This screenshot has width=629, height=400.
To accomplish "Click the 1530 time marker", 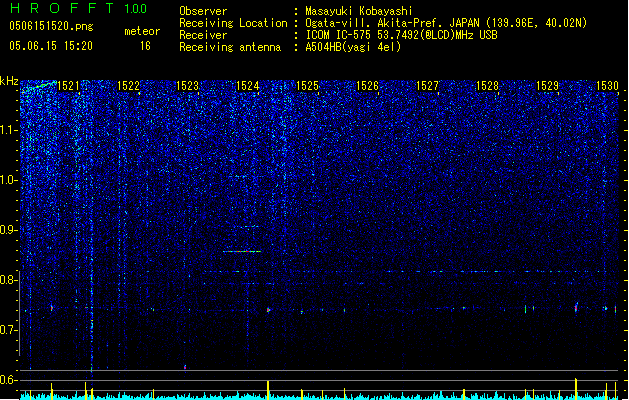I will (607, 86).
